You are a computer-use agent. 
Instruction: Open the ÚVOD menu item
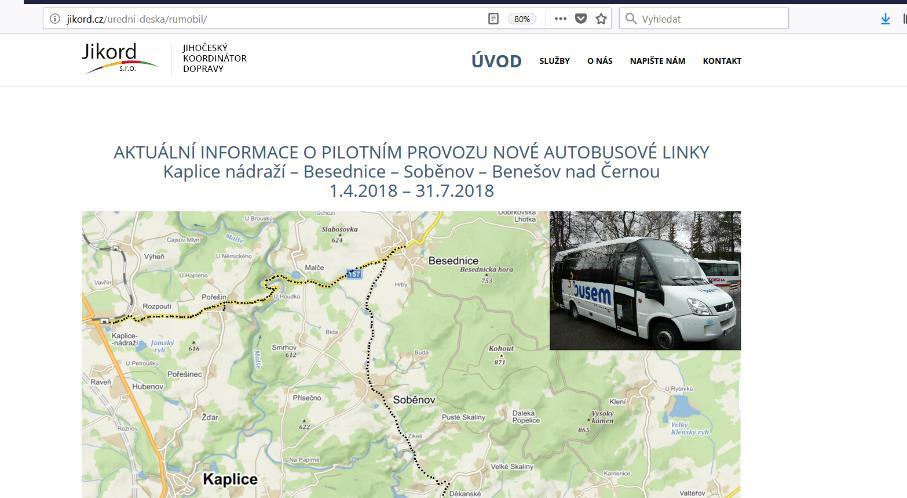coord(496,61)
